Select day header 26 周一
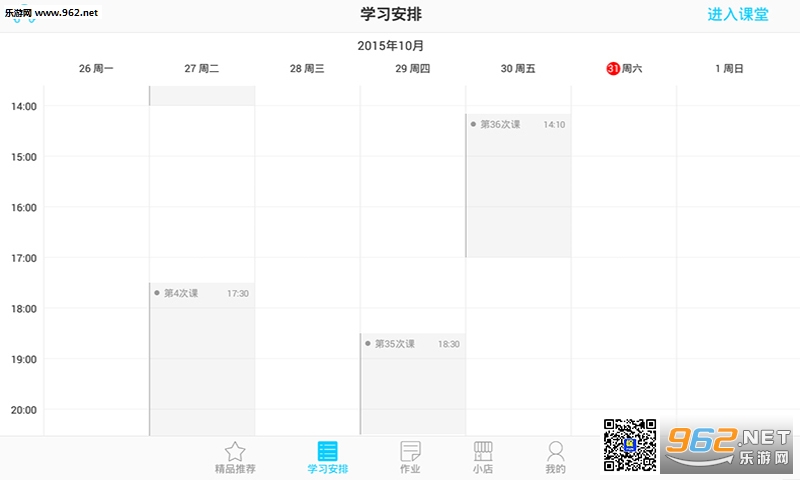800x480 pixels. coord(96,68)
